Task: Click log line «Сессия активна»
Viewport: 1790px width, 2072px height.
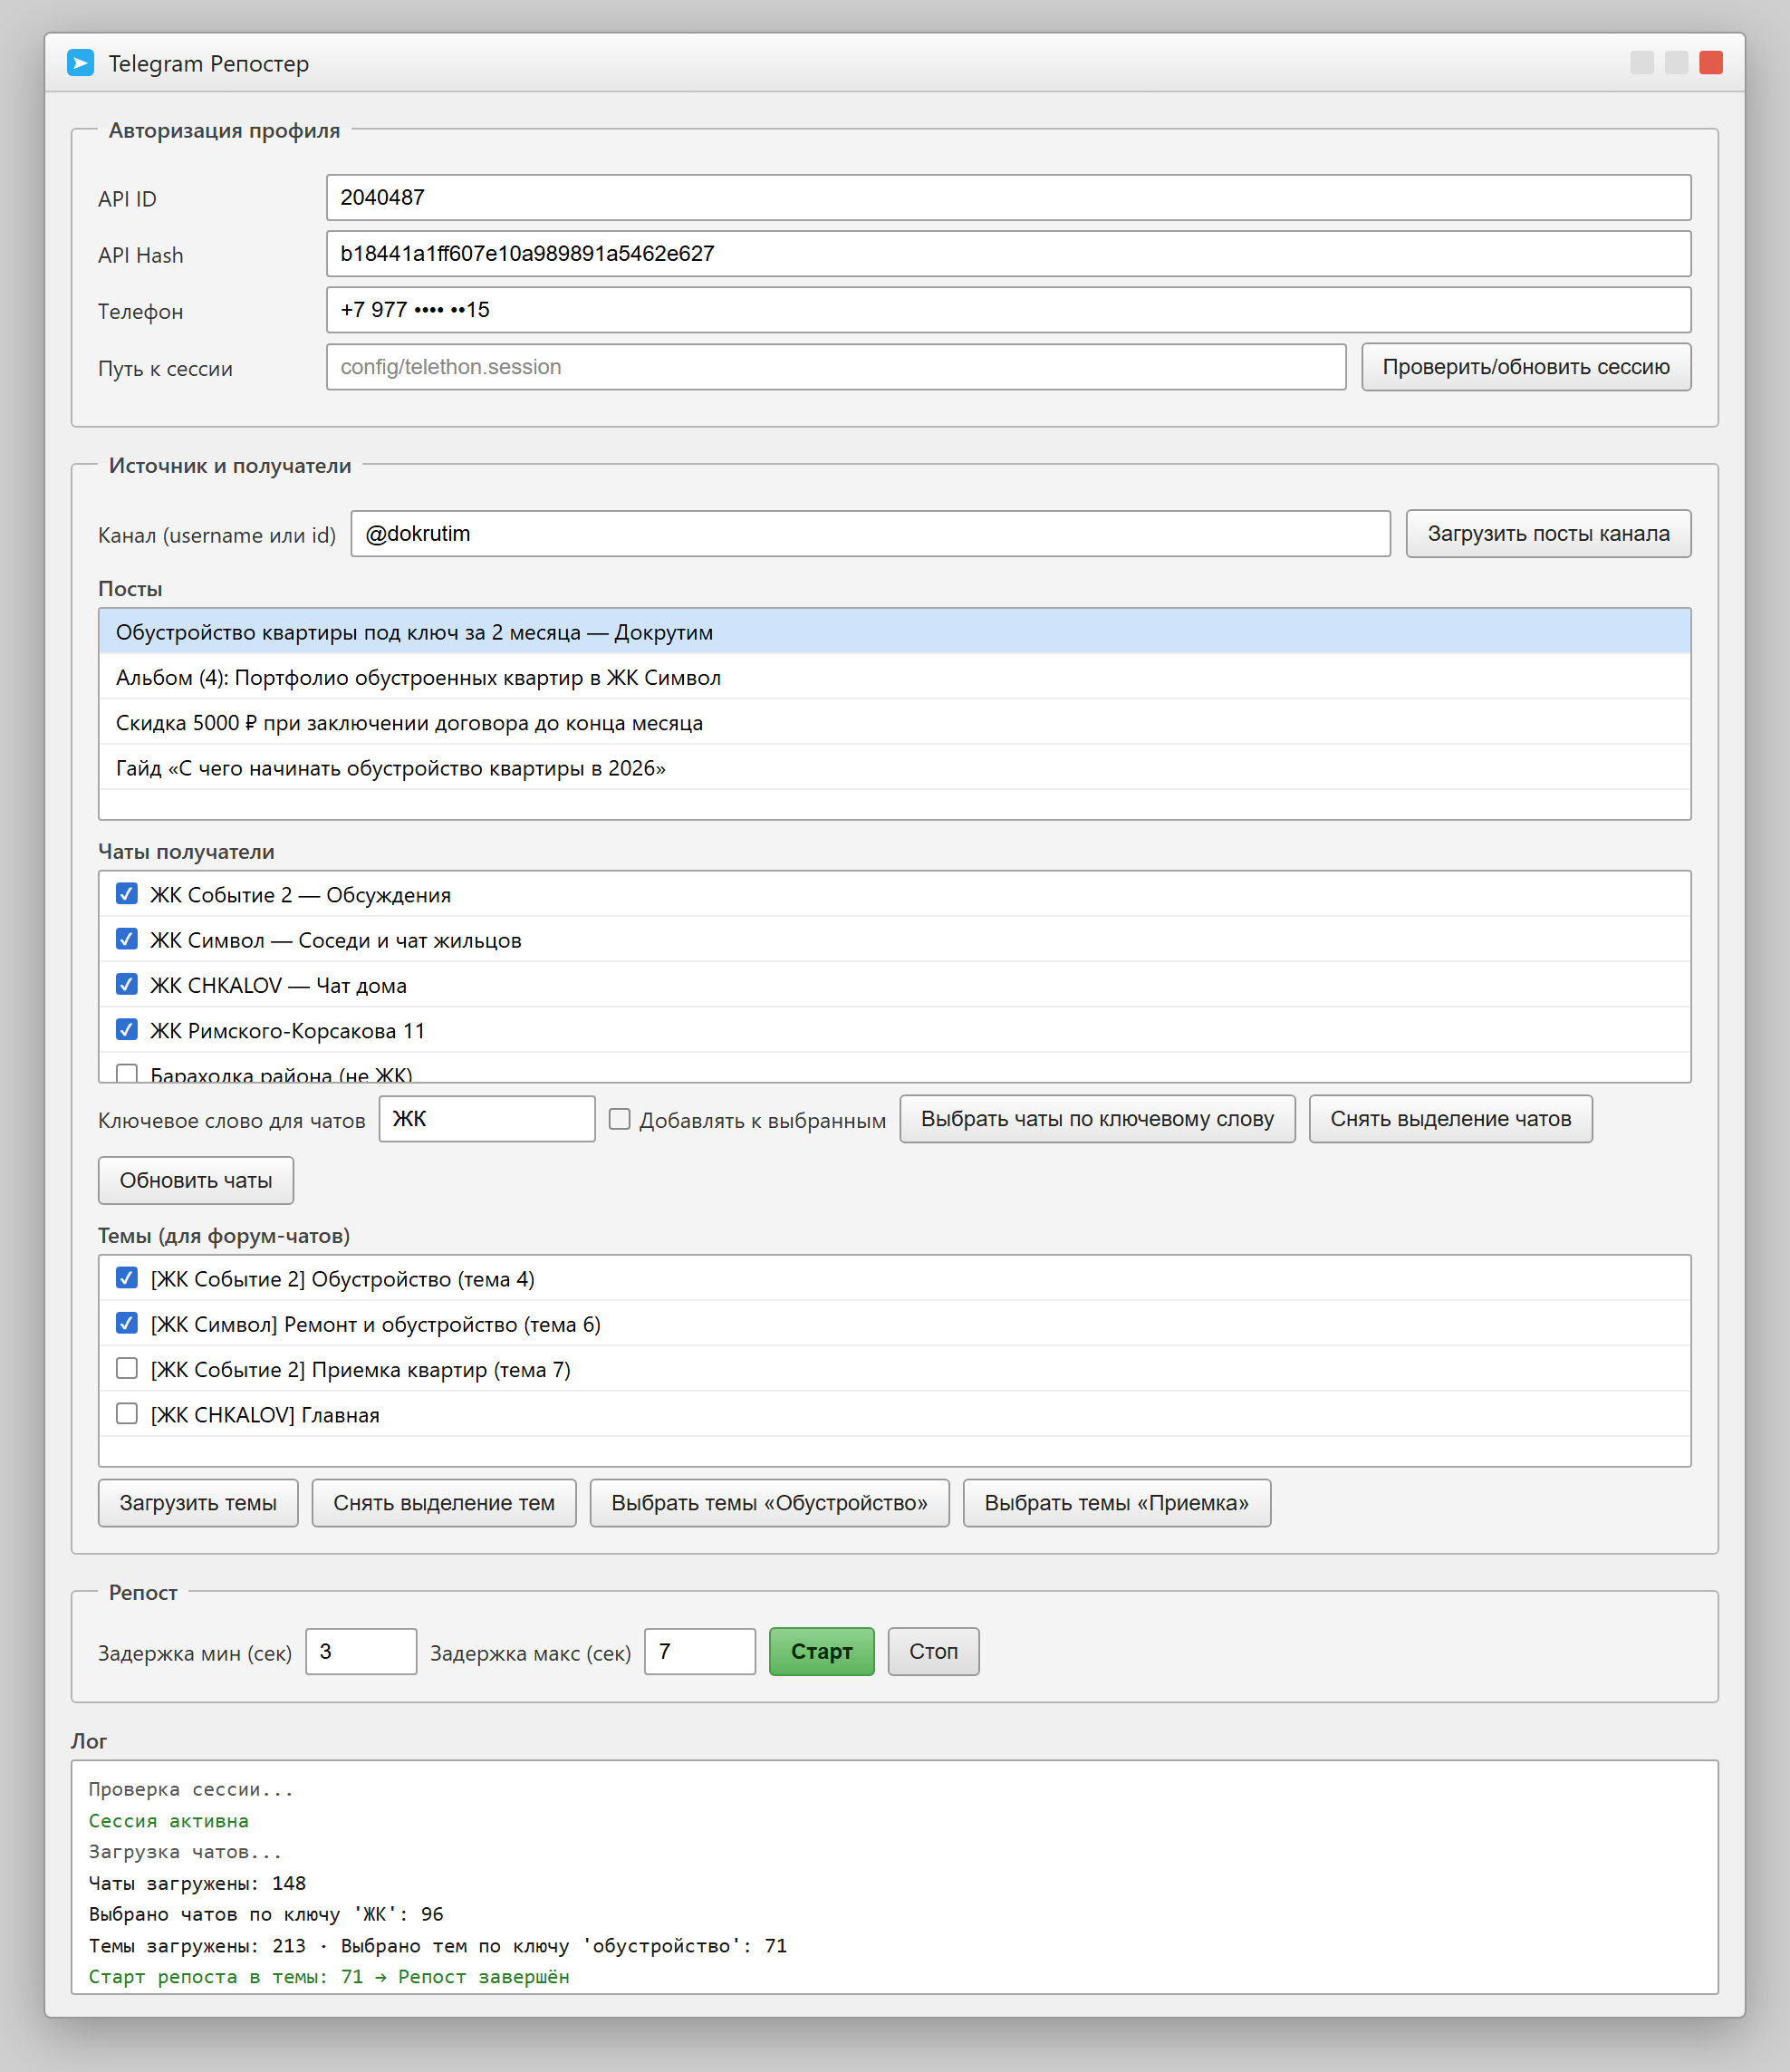Action: coord(168,1821)
